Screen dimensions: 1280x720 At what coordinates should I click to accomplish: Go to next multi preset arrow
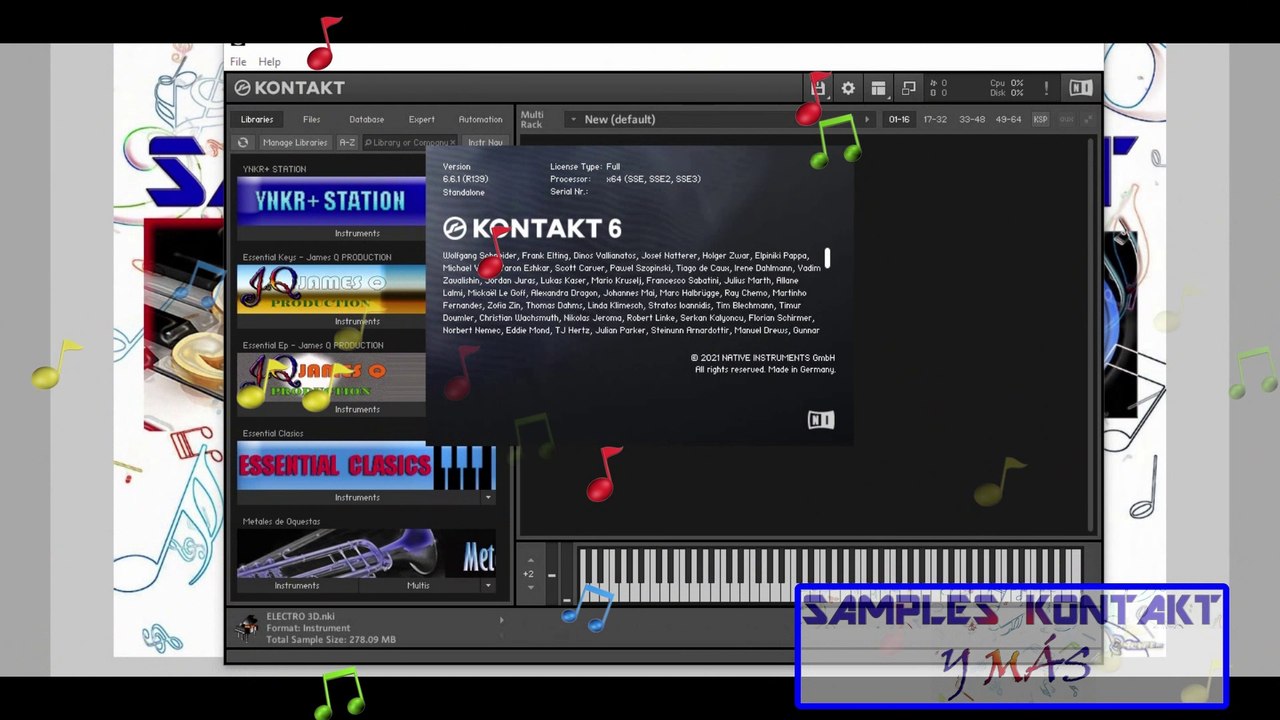(x=867, y=119)
